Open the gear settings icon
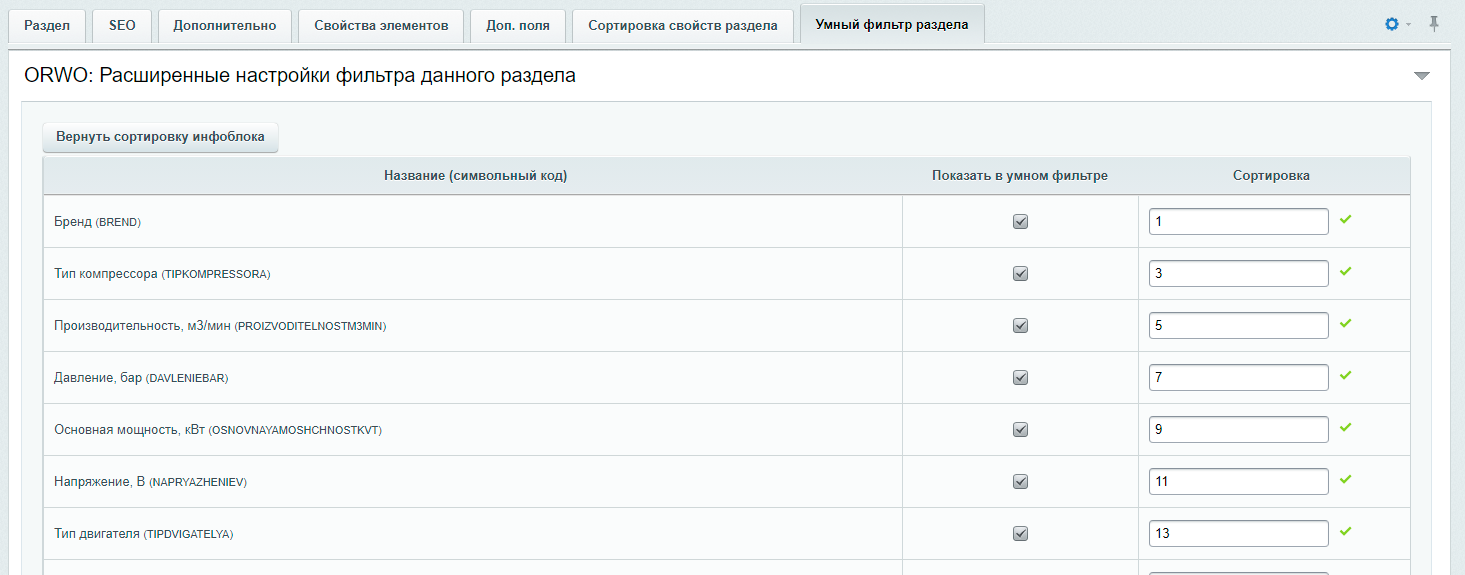Viewport: 1465px width, 575px height. (1391, 24)
